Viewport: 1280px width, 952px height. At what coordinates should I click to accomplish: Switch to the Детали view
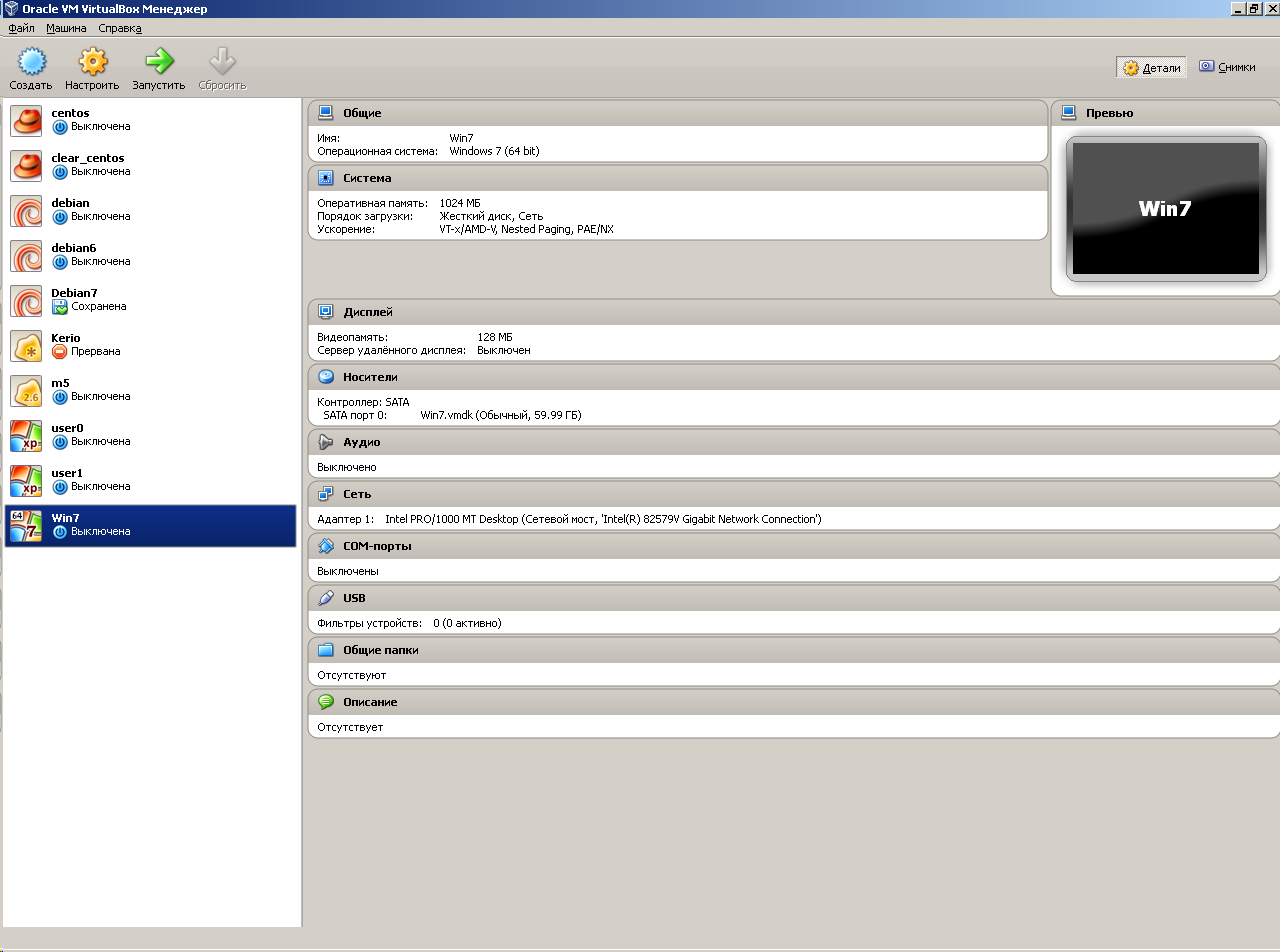(x=1152, y=67)
